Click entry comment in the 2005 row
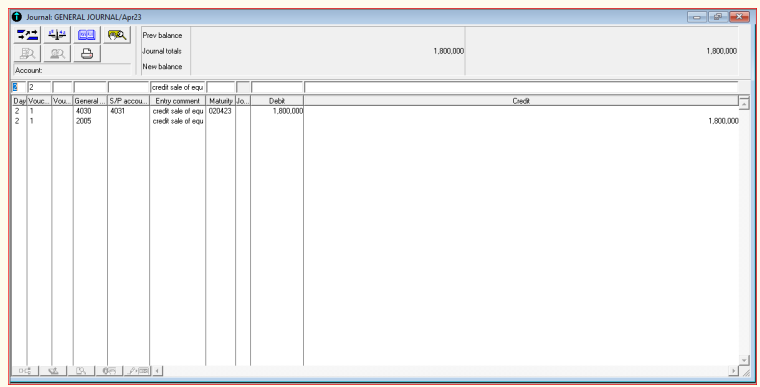760x387 pixels. [x=178, y=121]
